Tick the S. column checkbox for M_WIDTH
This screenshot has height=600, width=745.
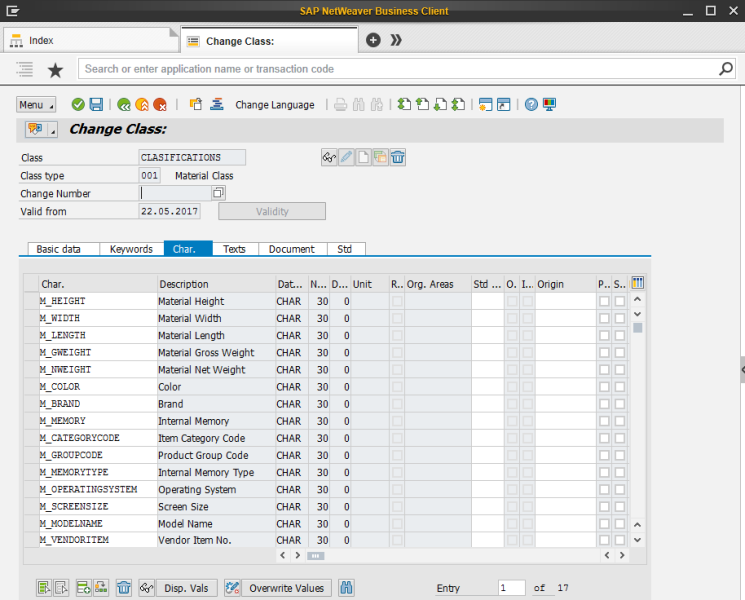tap(619, 318)
